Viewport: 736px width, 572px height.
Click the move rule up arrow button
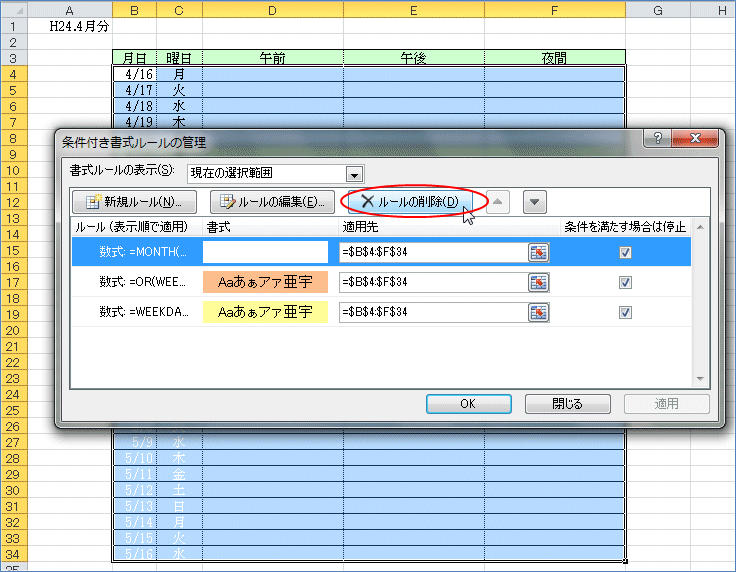498,202
